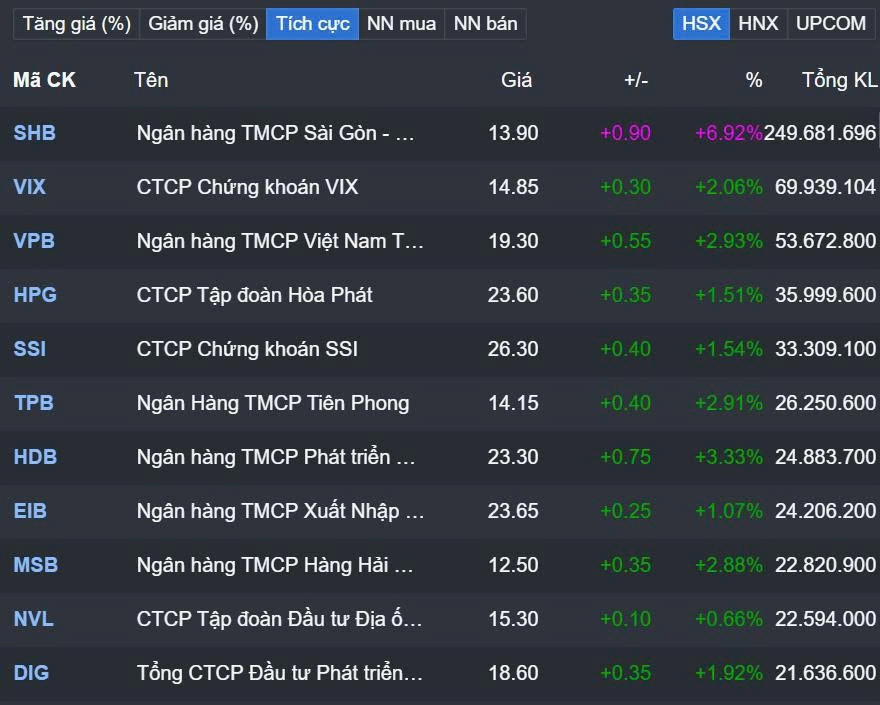Image resolution: width=880 pixels, height=705 pixels.
Task: Switch to the Giảm giá (%) tab
Action: point(203,24)
